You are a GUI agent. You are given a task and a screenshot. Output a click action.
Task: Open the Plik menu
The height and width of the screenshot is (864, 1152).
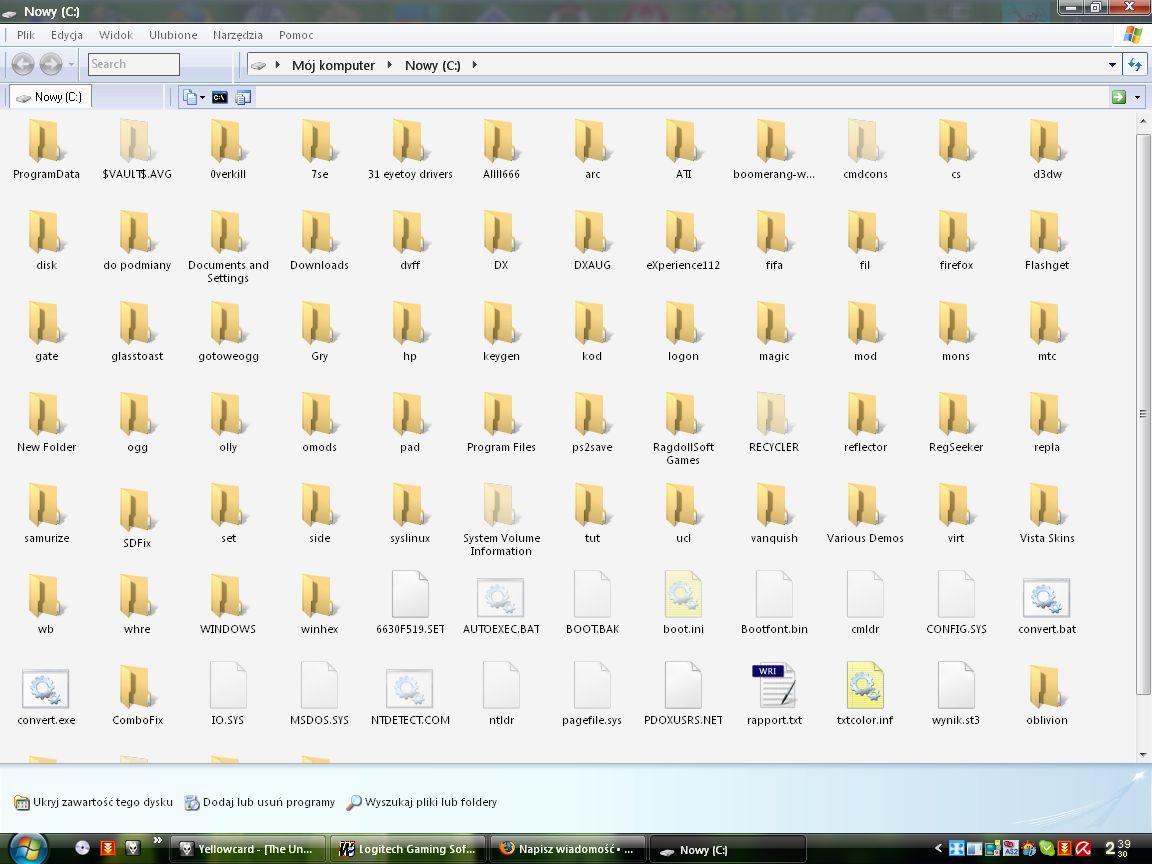click(x=26, y=35)
